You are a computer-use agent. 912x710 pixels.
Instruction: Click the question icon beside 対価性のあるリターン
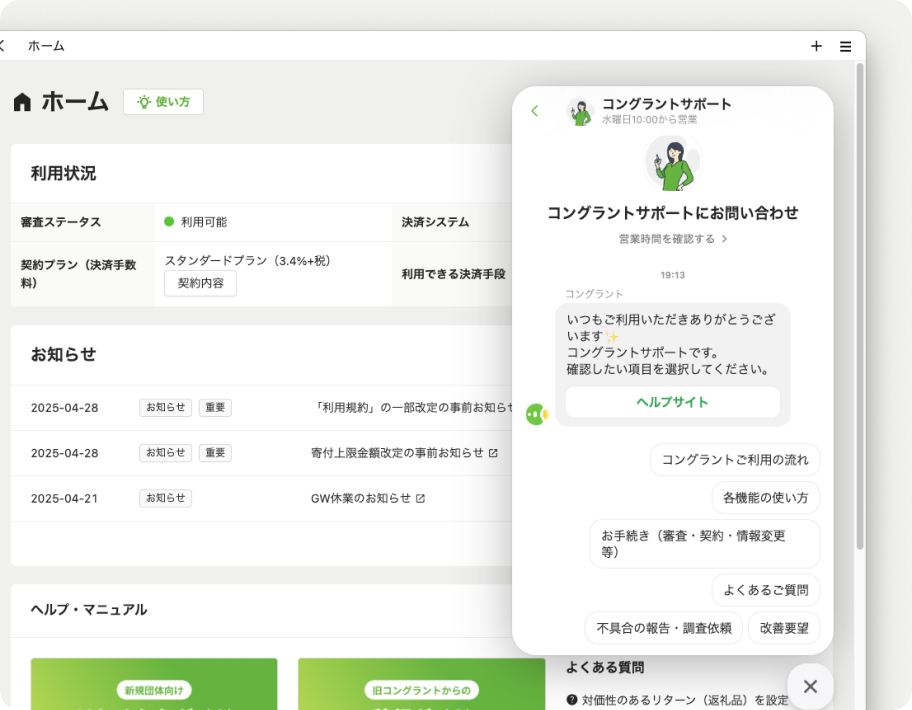[572, 700]
